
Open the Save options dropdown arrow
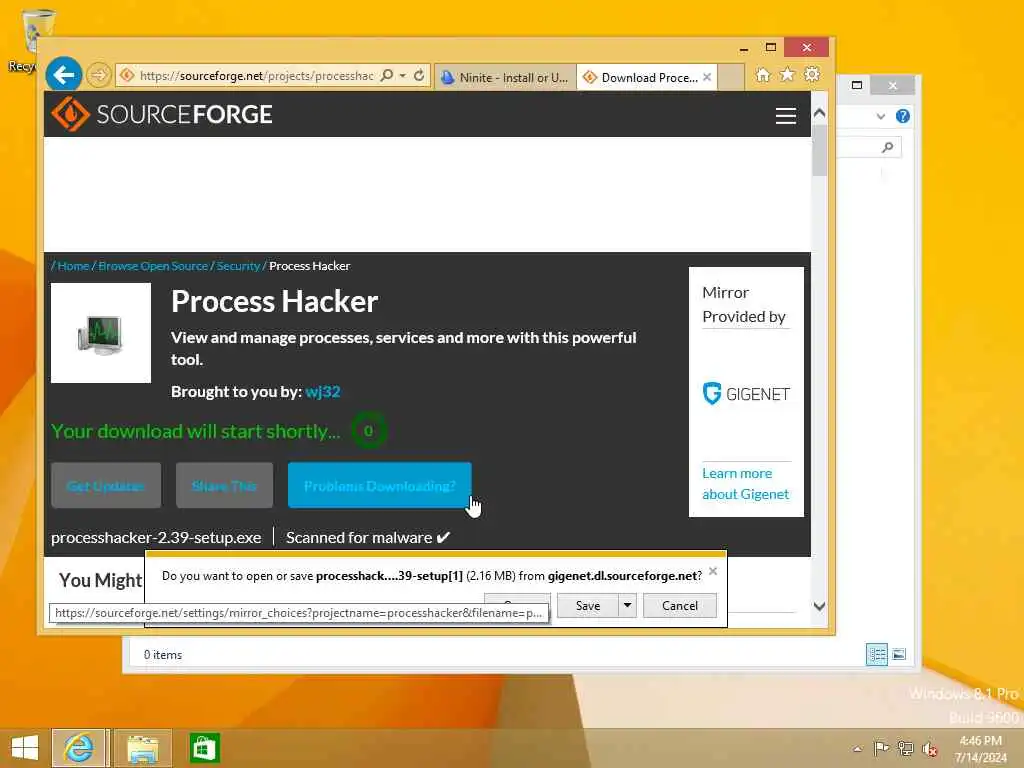click(627, 605)
